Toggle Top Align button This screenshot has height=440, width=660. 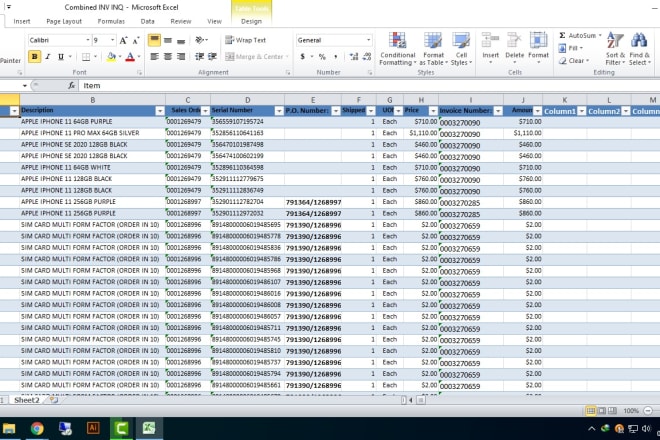[x=154, y=40]
